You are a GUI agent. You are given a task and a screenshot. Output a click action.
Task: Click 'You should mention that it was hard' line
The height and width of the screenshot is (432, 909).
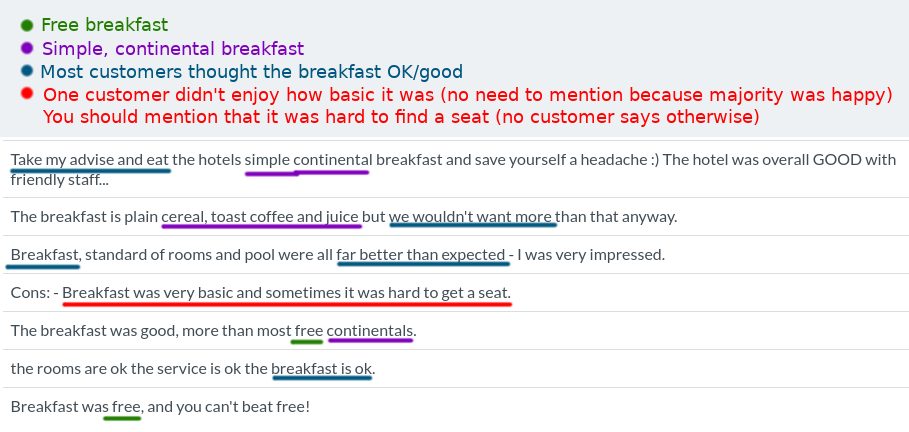pos(401,117)
